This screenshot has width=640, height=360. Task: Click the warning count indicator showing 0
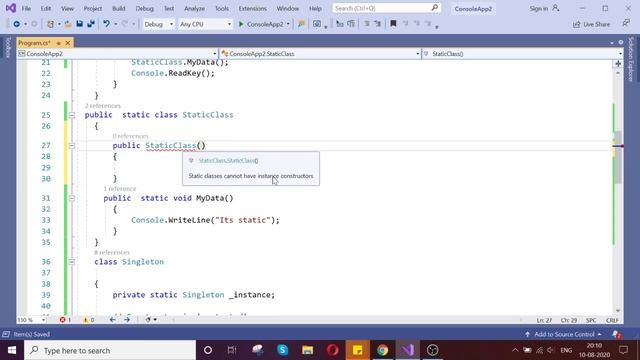89,320
